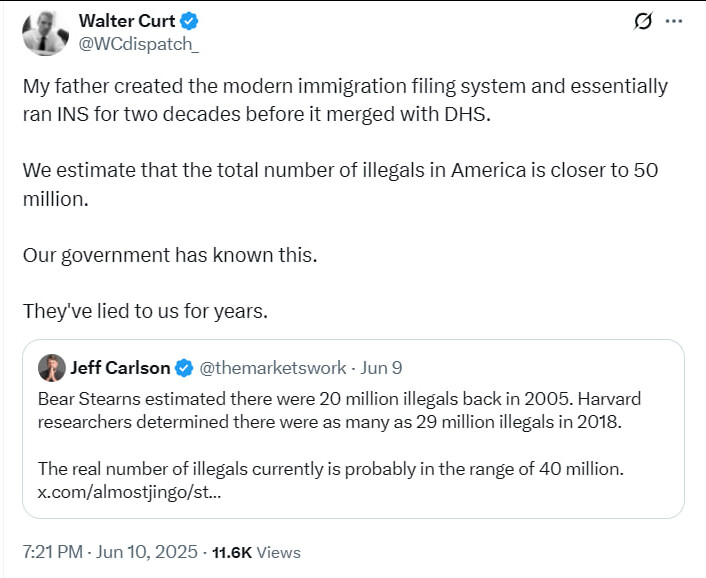Click the 7:21 PM Jun 10, 2025 timestamp

pos(110,552)
